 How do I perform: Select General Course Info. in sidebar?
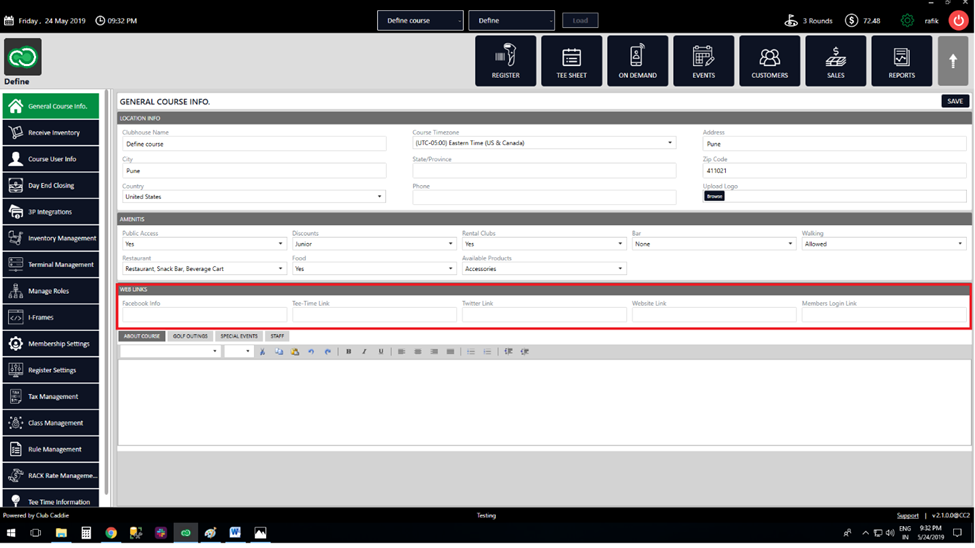(x=51, y=106)
